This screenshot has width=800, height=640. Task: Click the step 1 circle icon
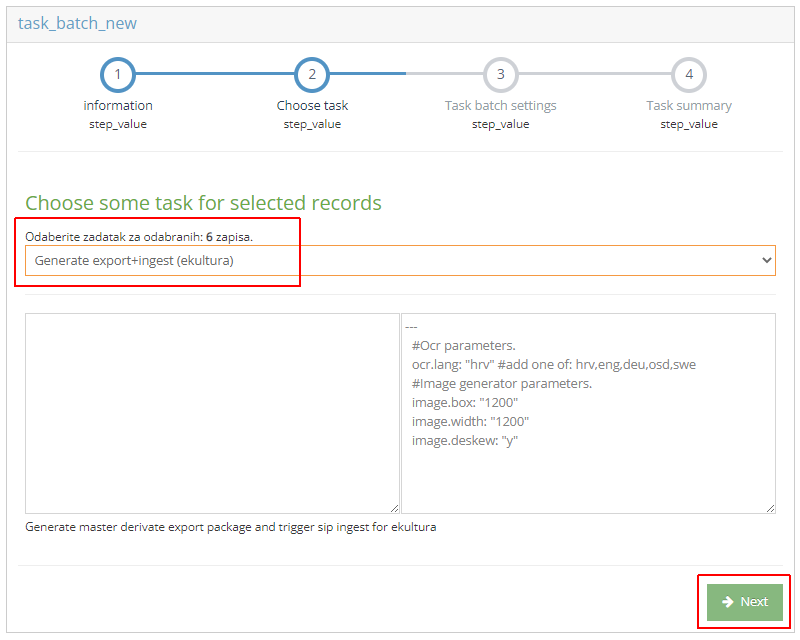point(118,74)
